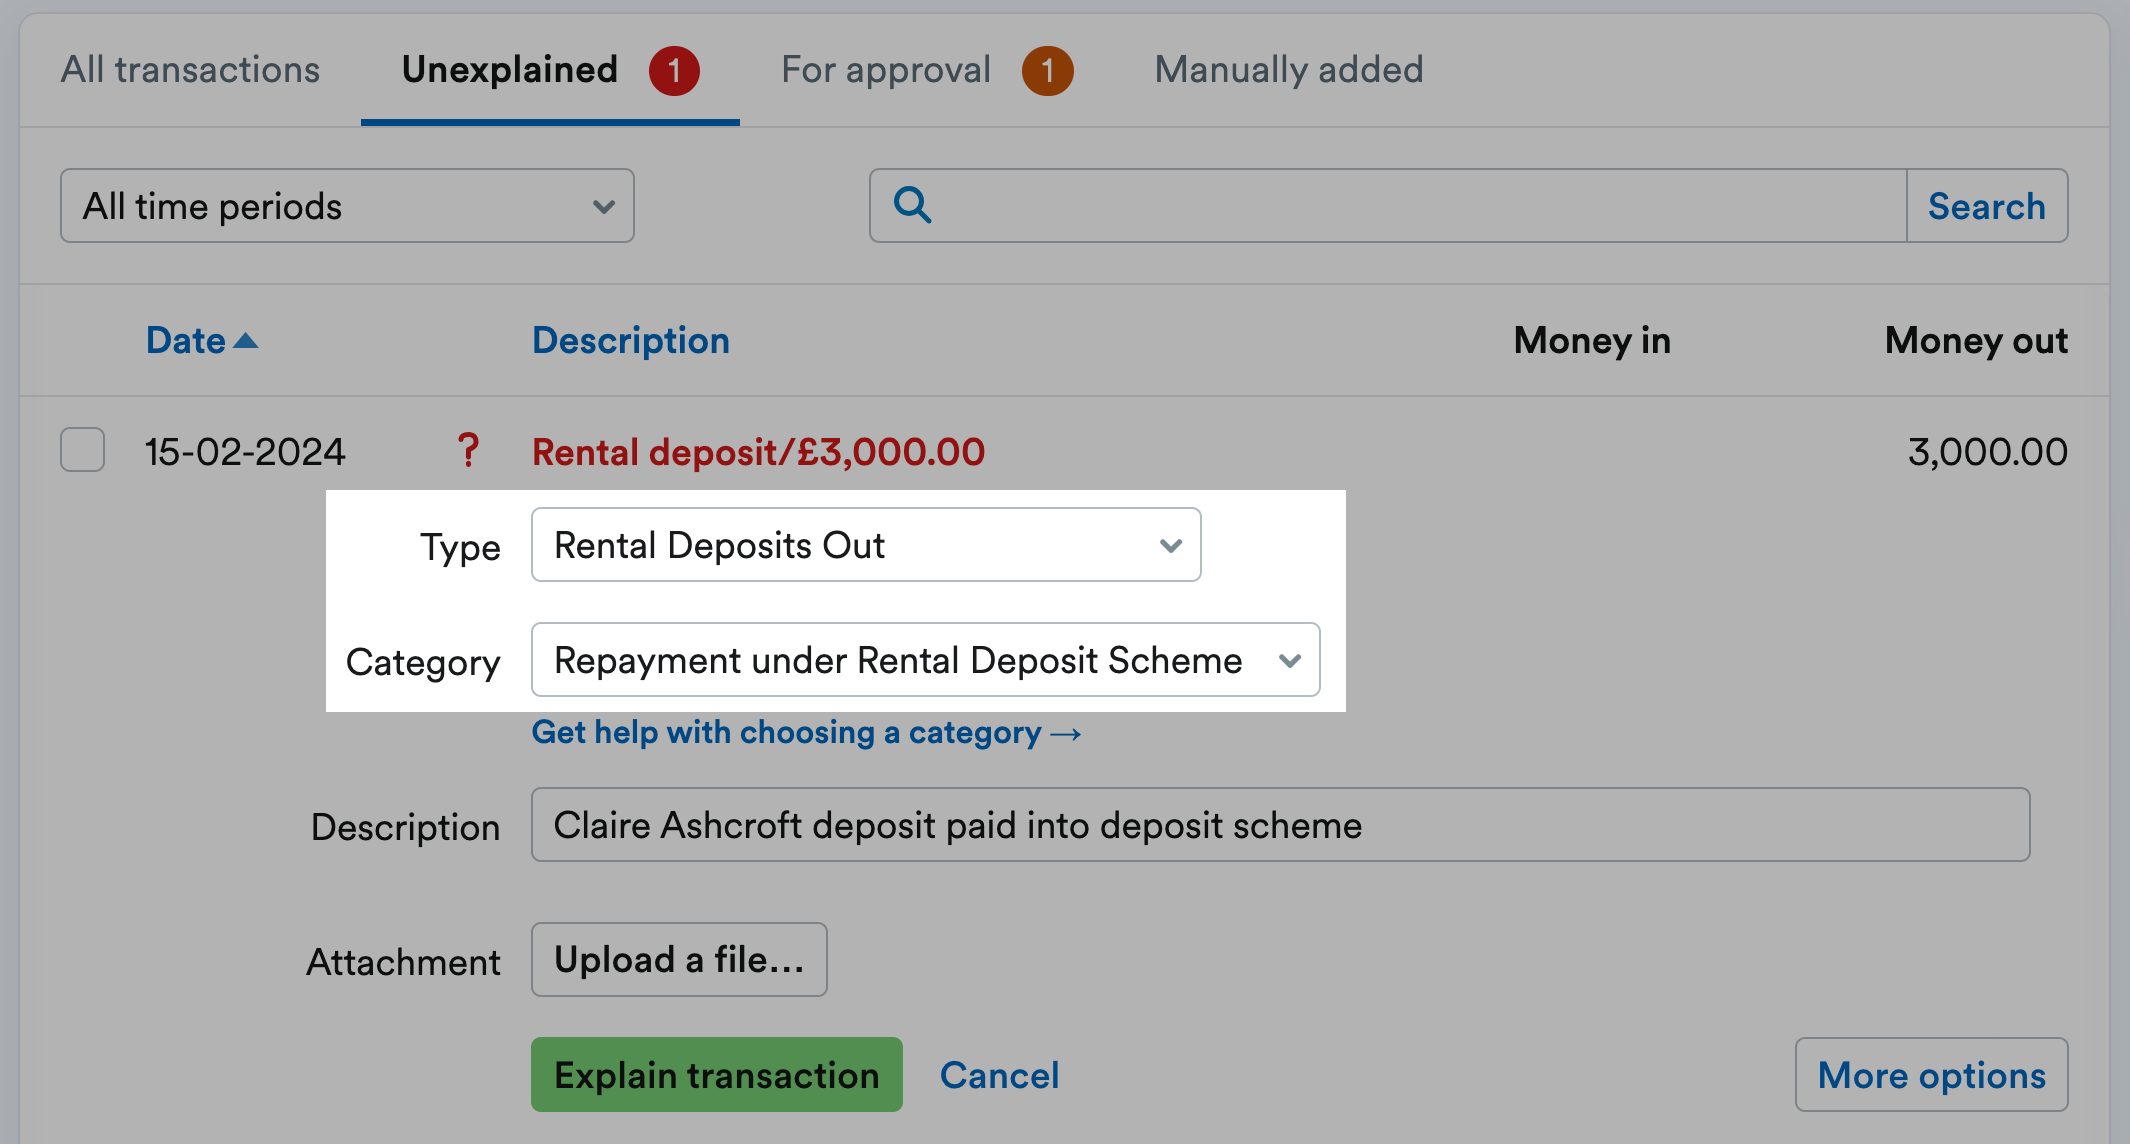Tick the 15-02-2024 transaction checkbox
The width and height of the screenshot is (2130, 1144).
82,450
